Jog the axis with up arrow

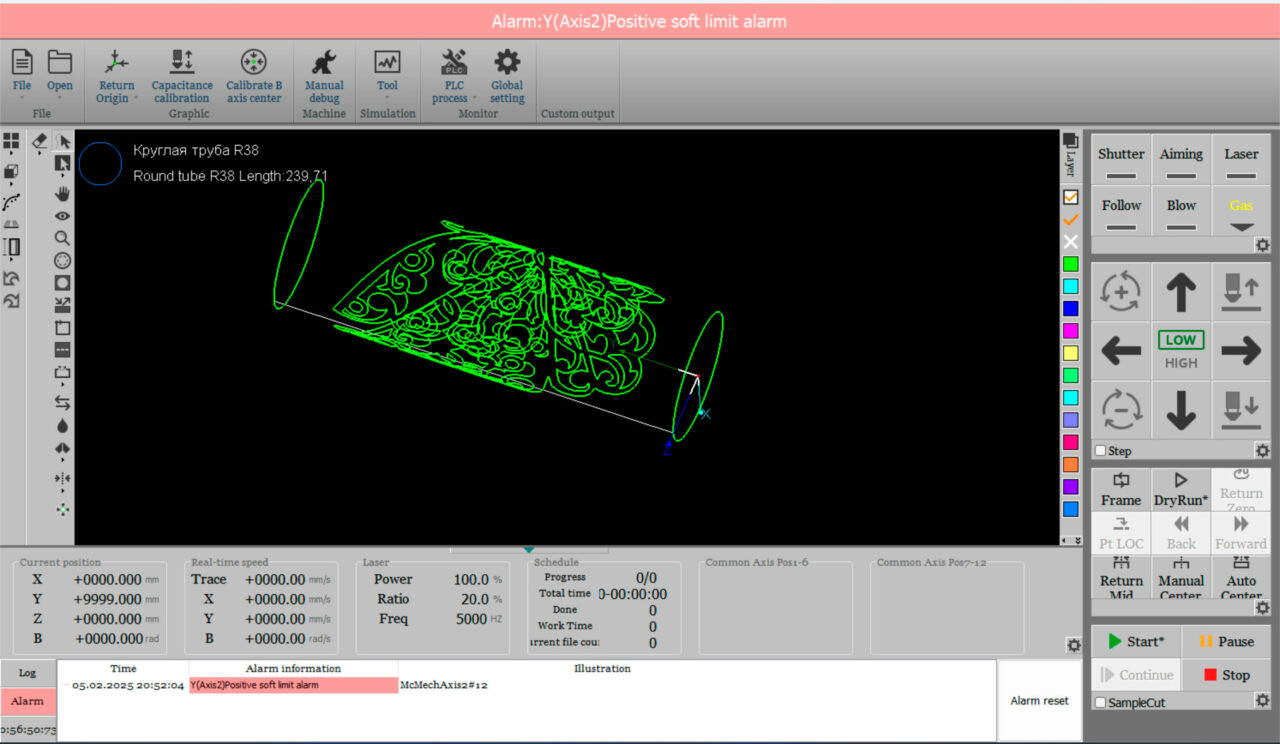pyautogui.click(x=1181, y=293)
